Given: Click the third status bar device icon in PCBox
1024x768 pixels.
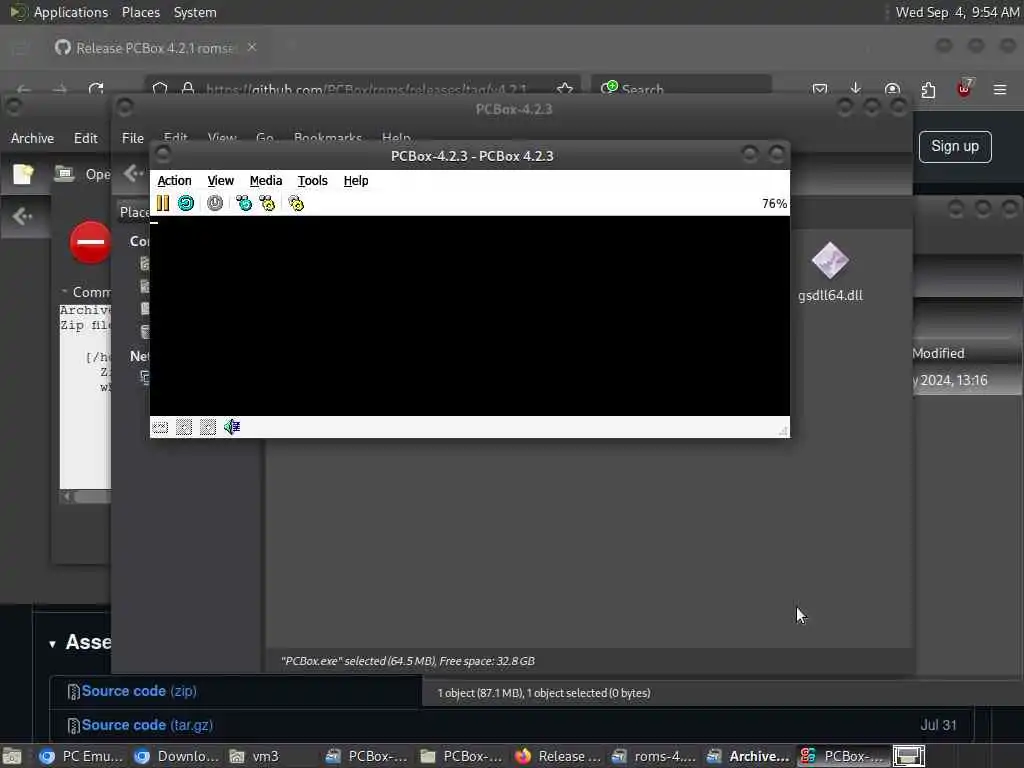Looking at the screenshot, I should tap(208, 427).
